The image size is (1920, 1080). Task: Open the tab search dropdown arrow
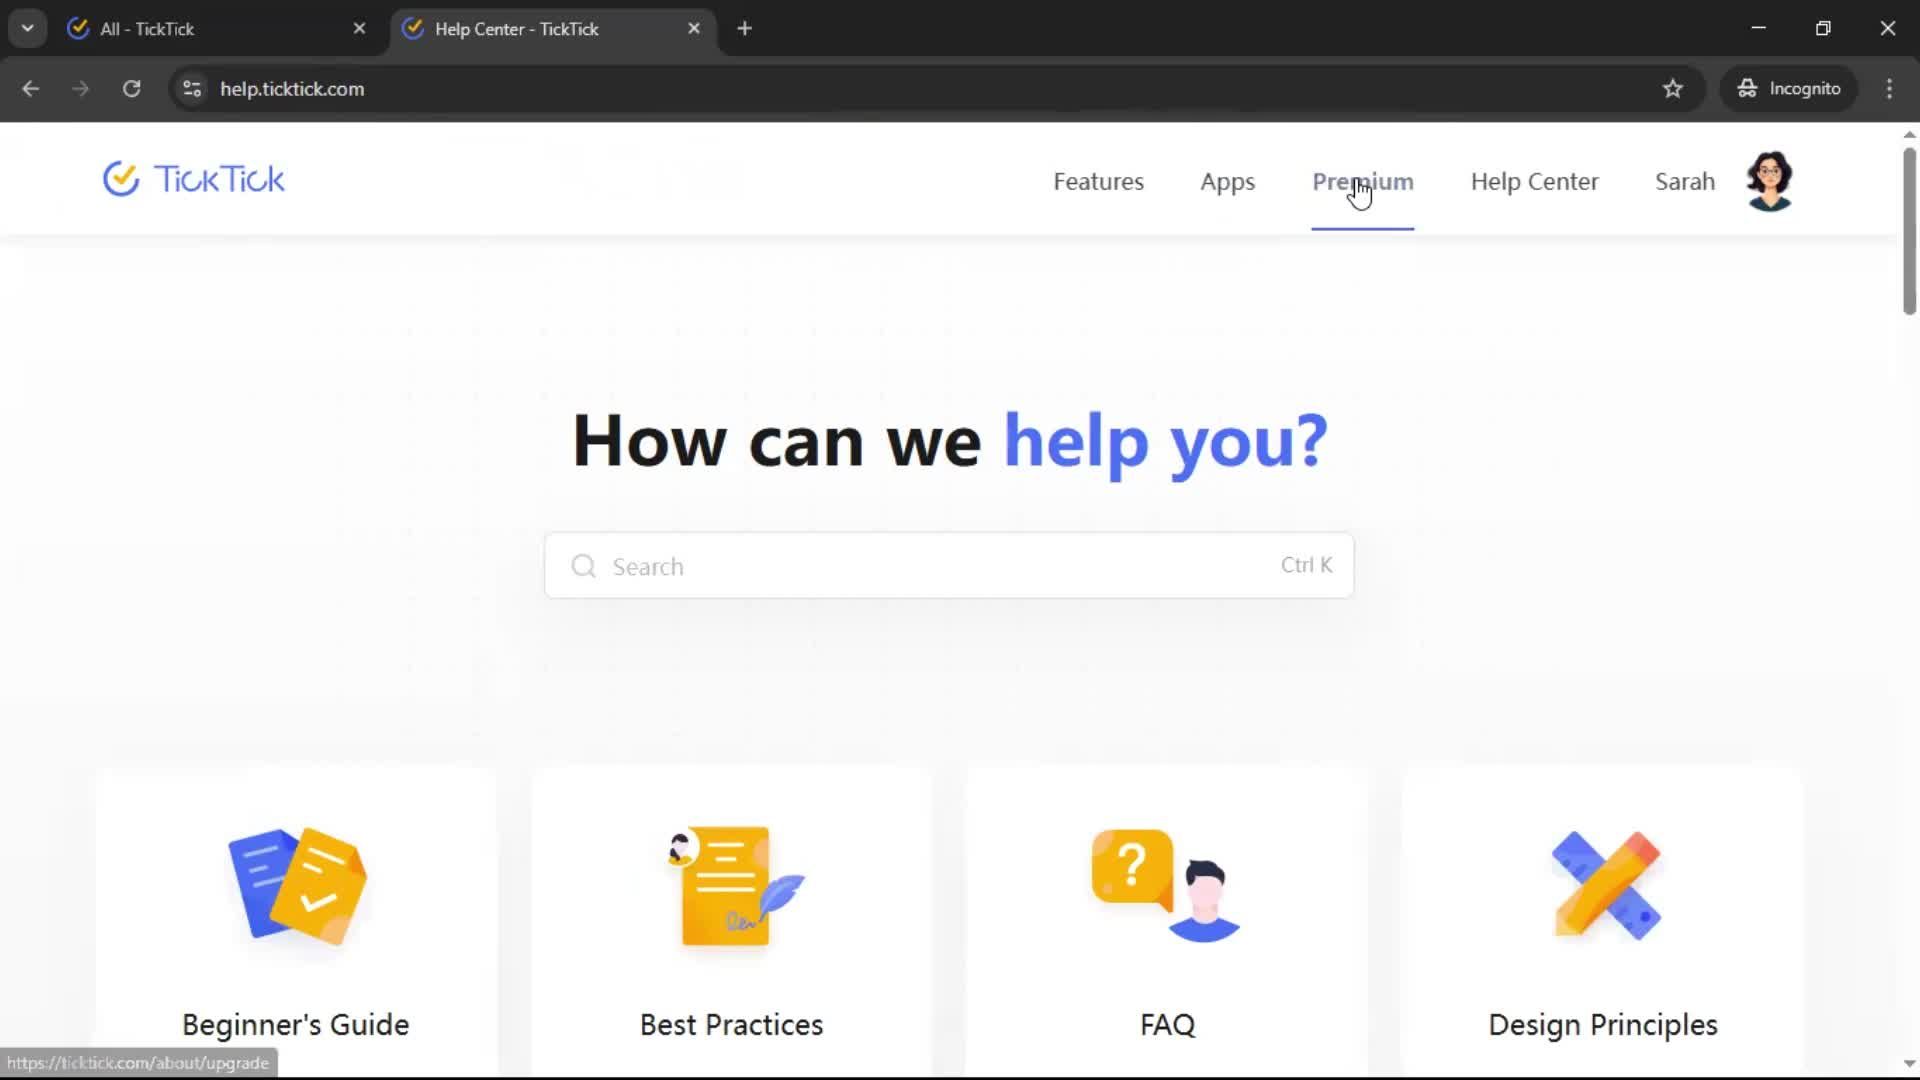pos(27,29)
